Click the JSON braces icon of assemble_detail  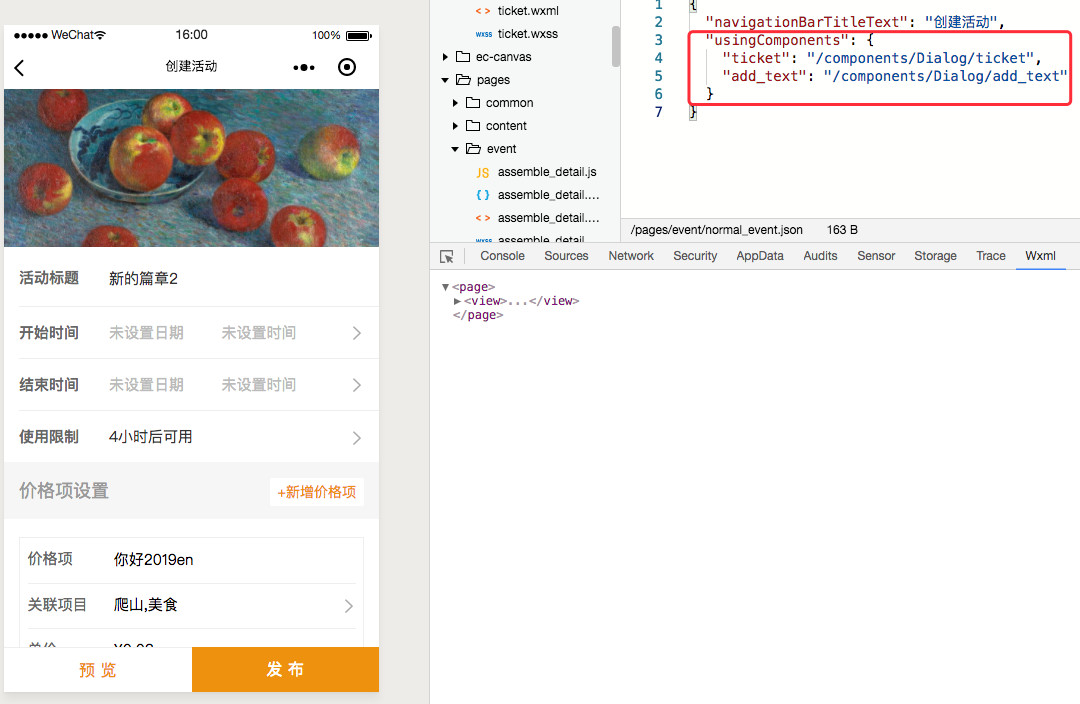tap(483, 195)
